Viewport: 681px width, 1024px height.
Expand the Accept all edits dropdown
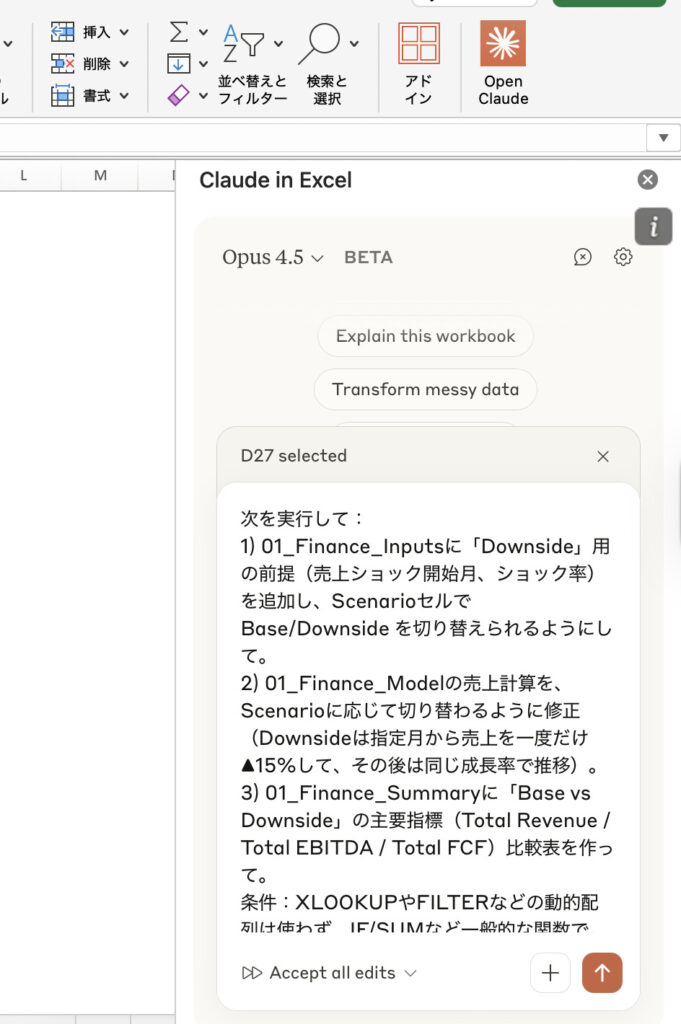[330, 972]
